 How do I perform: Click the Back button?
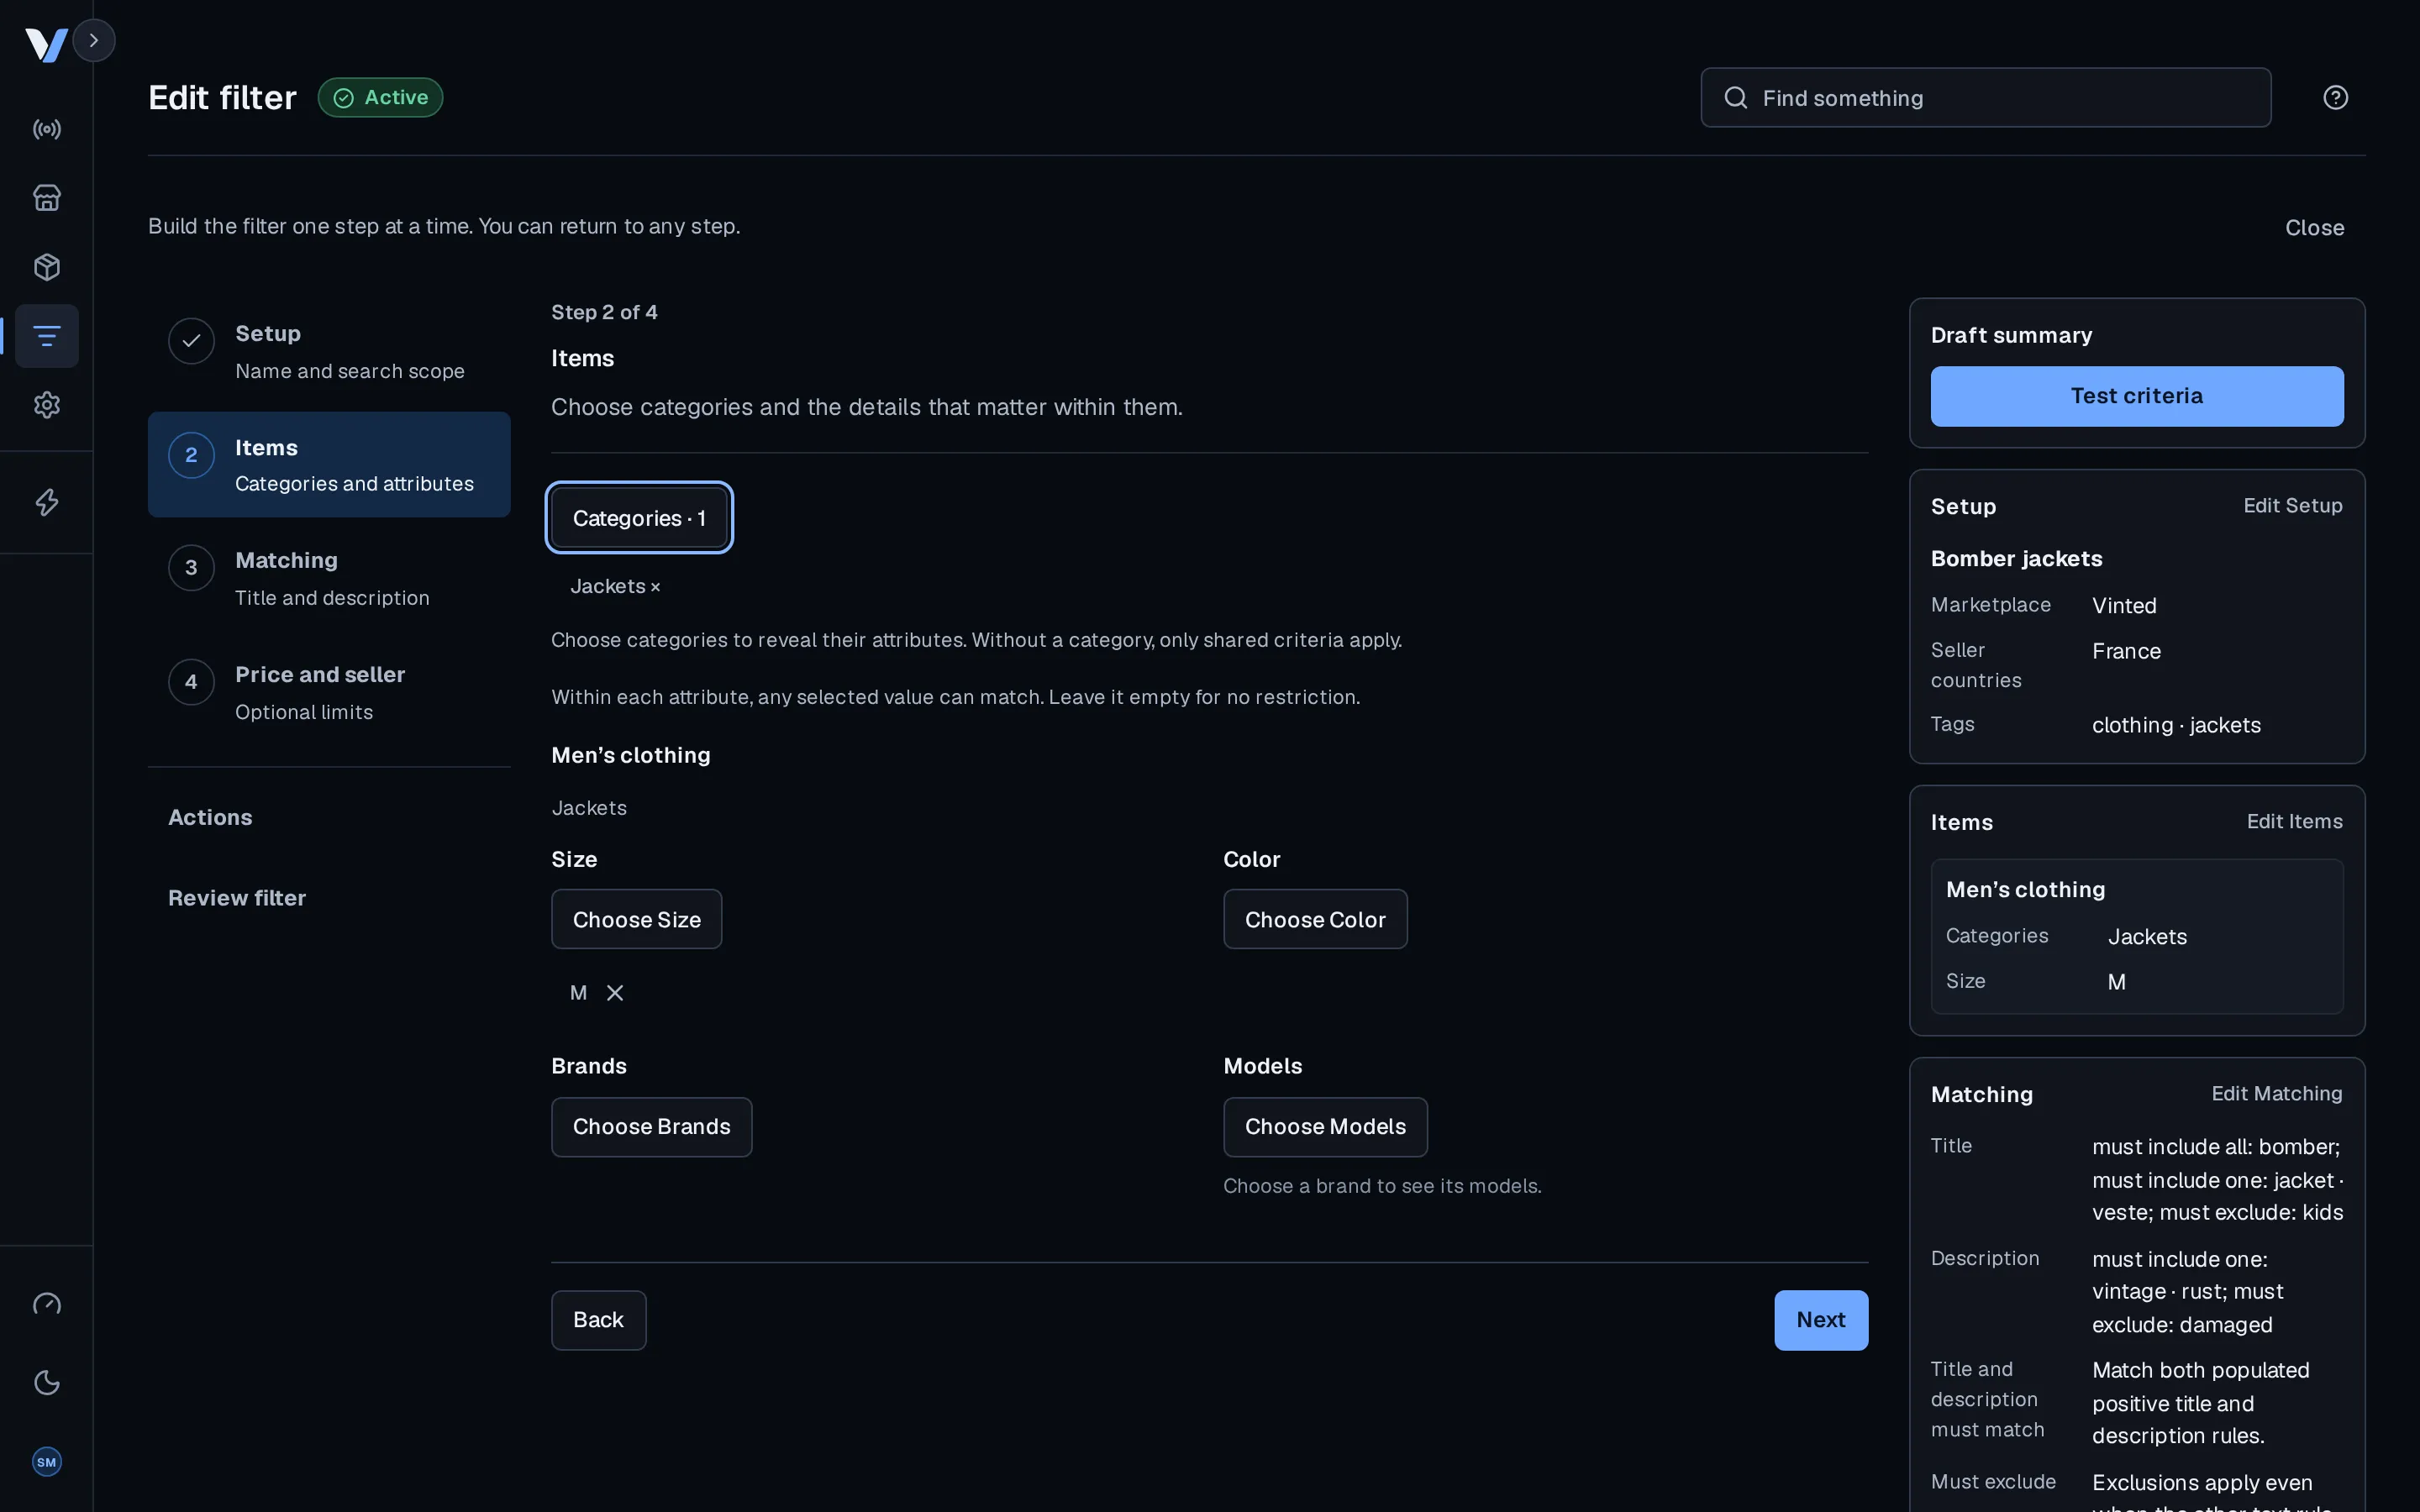pos(598,1320)
